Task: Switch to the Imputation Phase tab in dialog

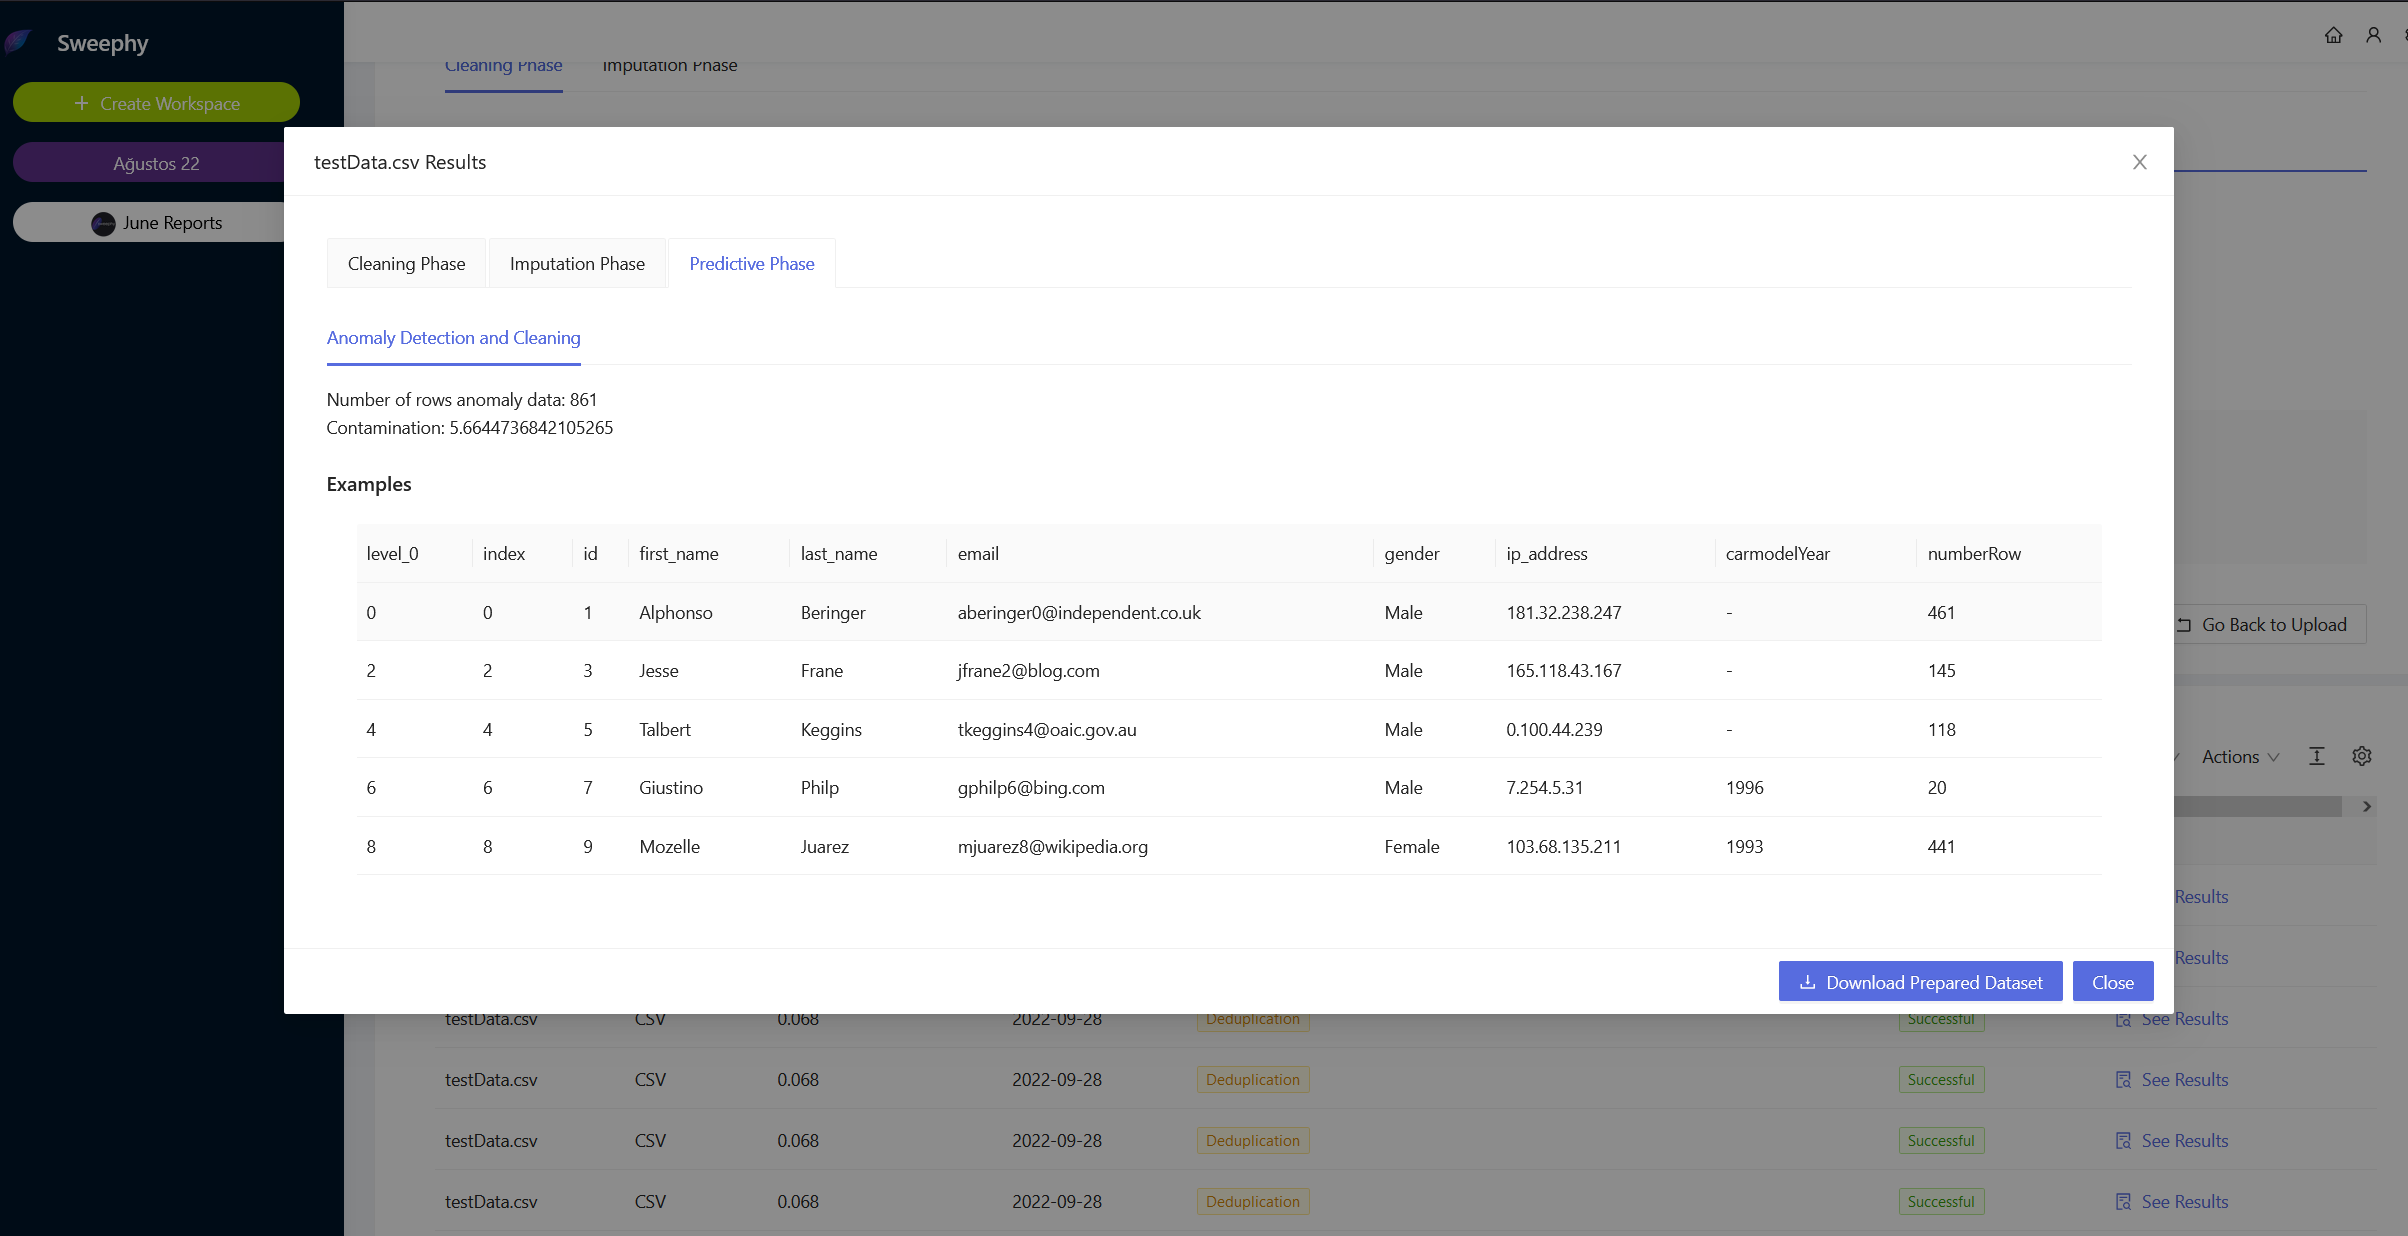Action: [x=577, y=263]
